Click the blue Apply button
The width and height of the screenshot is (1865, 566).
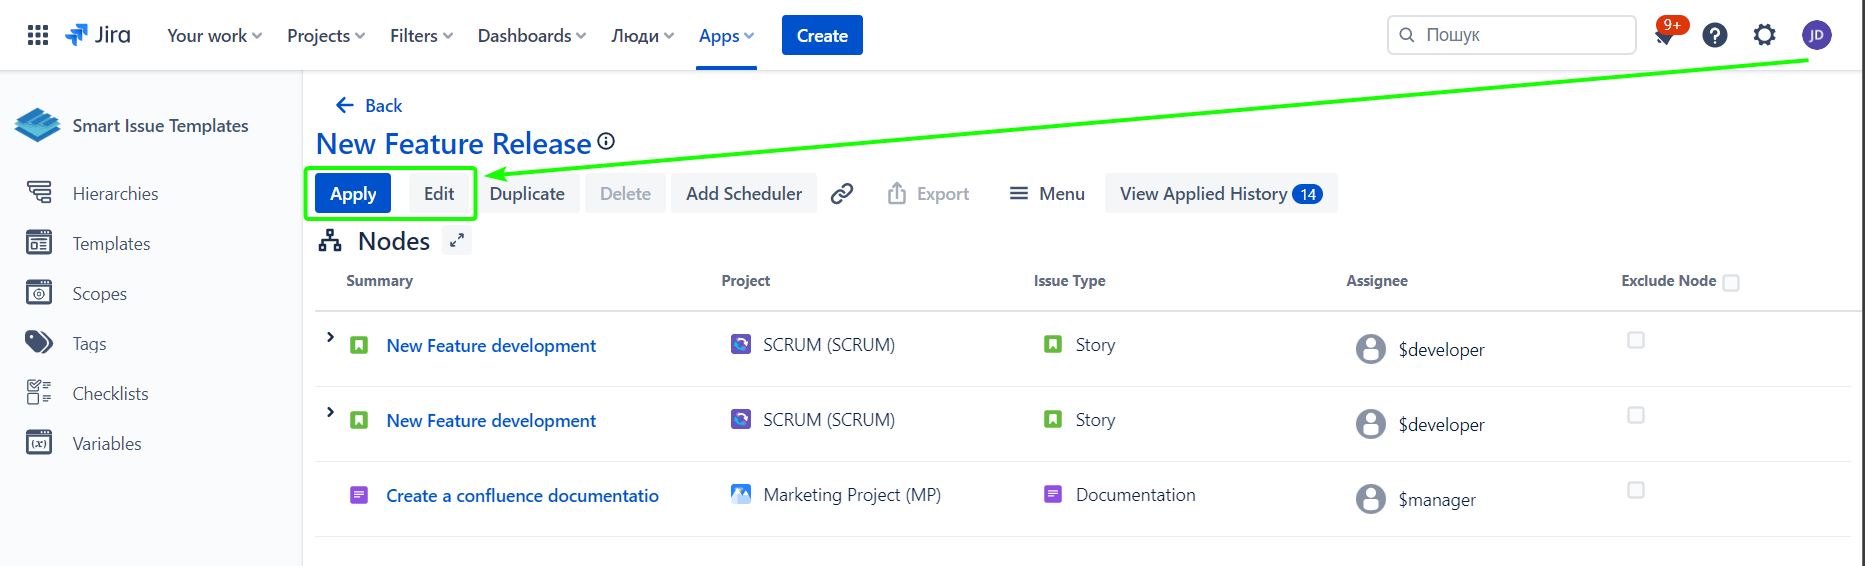click(x=353, y=194)
